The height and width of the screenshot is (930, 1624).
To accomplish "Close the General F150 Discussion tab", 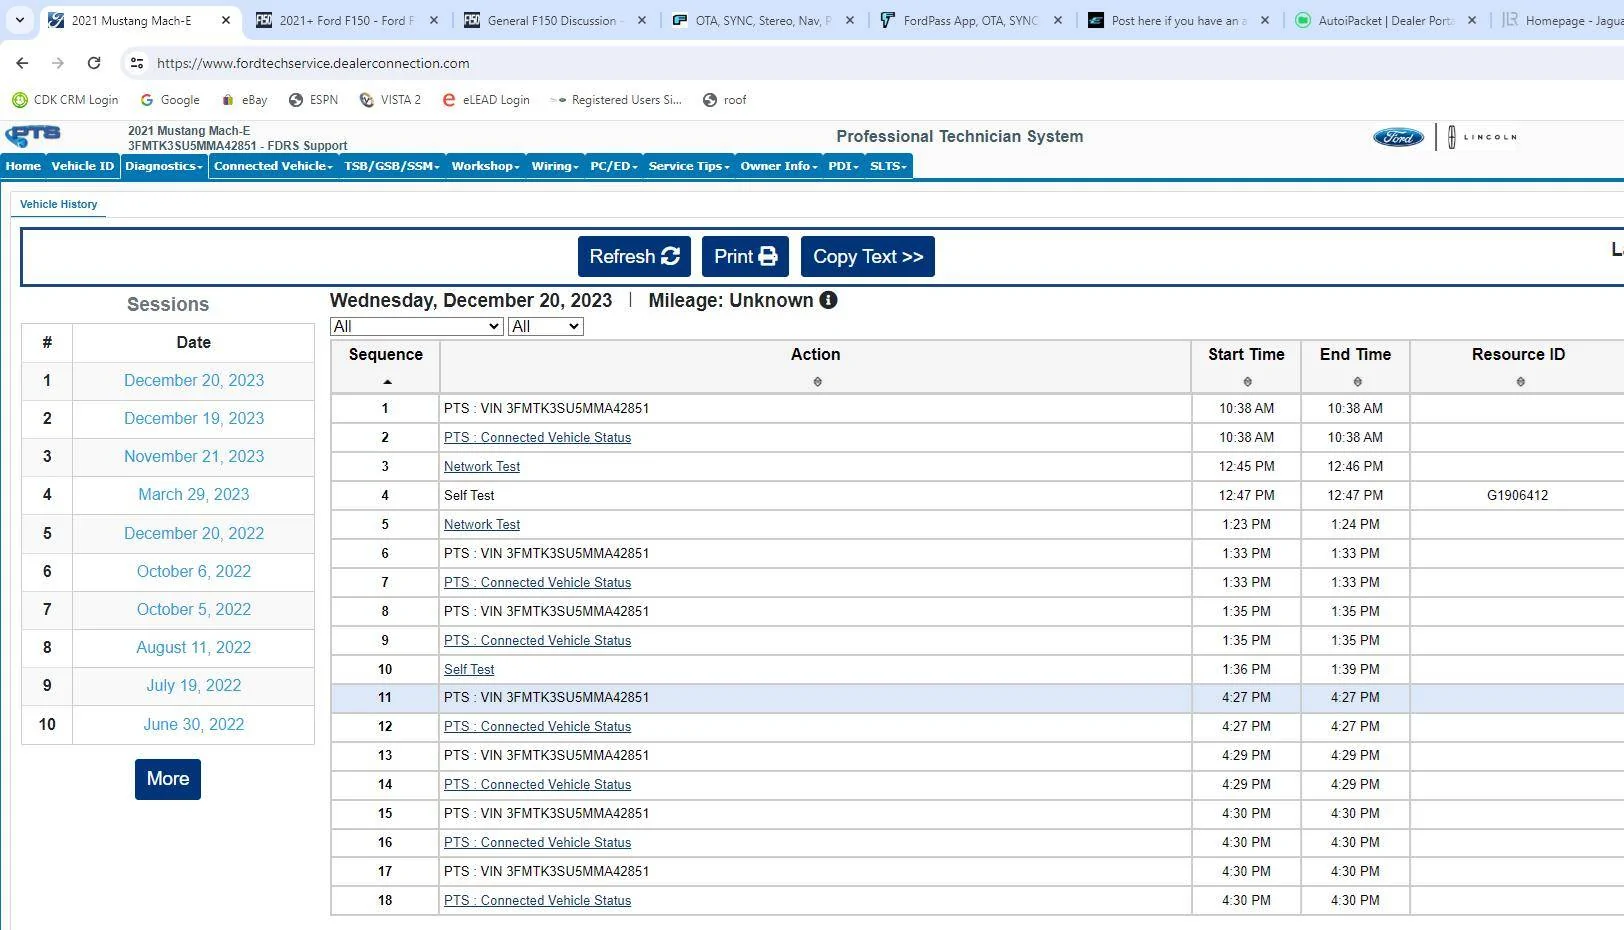I will (641, 20).
